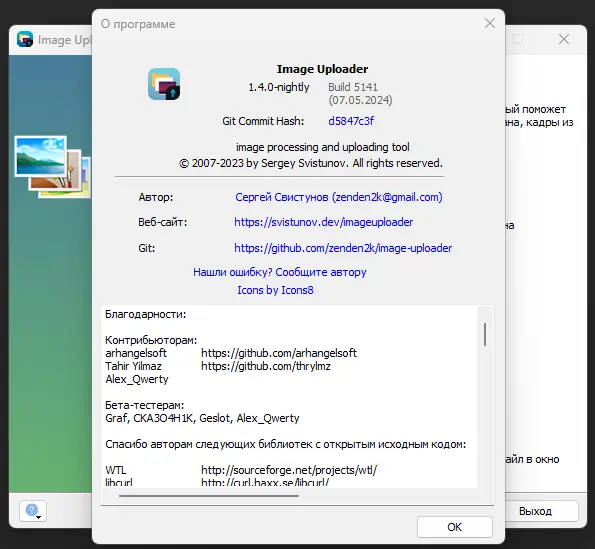Click 'Git Commit Hash:' label

[x=263, y=121]
